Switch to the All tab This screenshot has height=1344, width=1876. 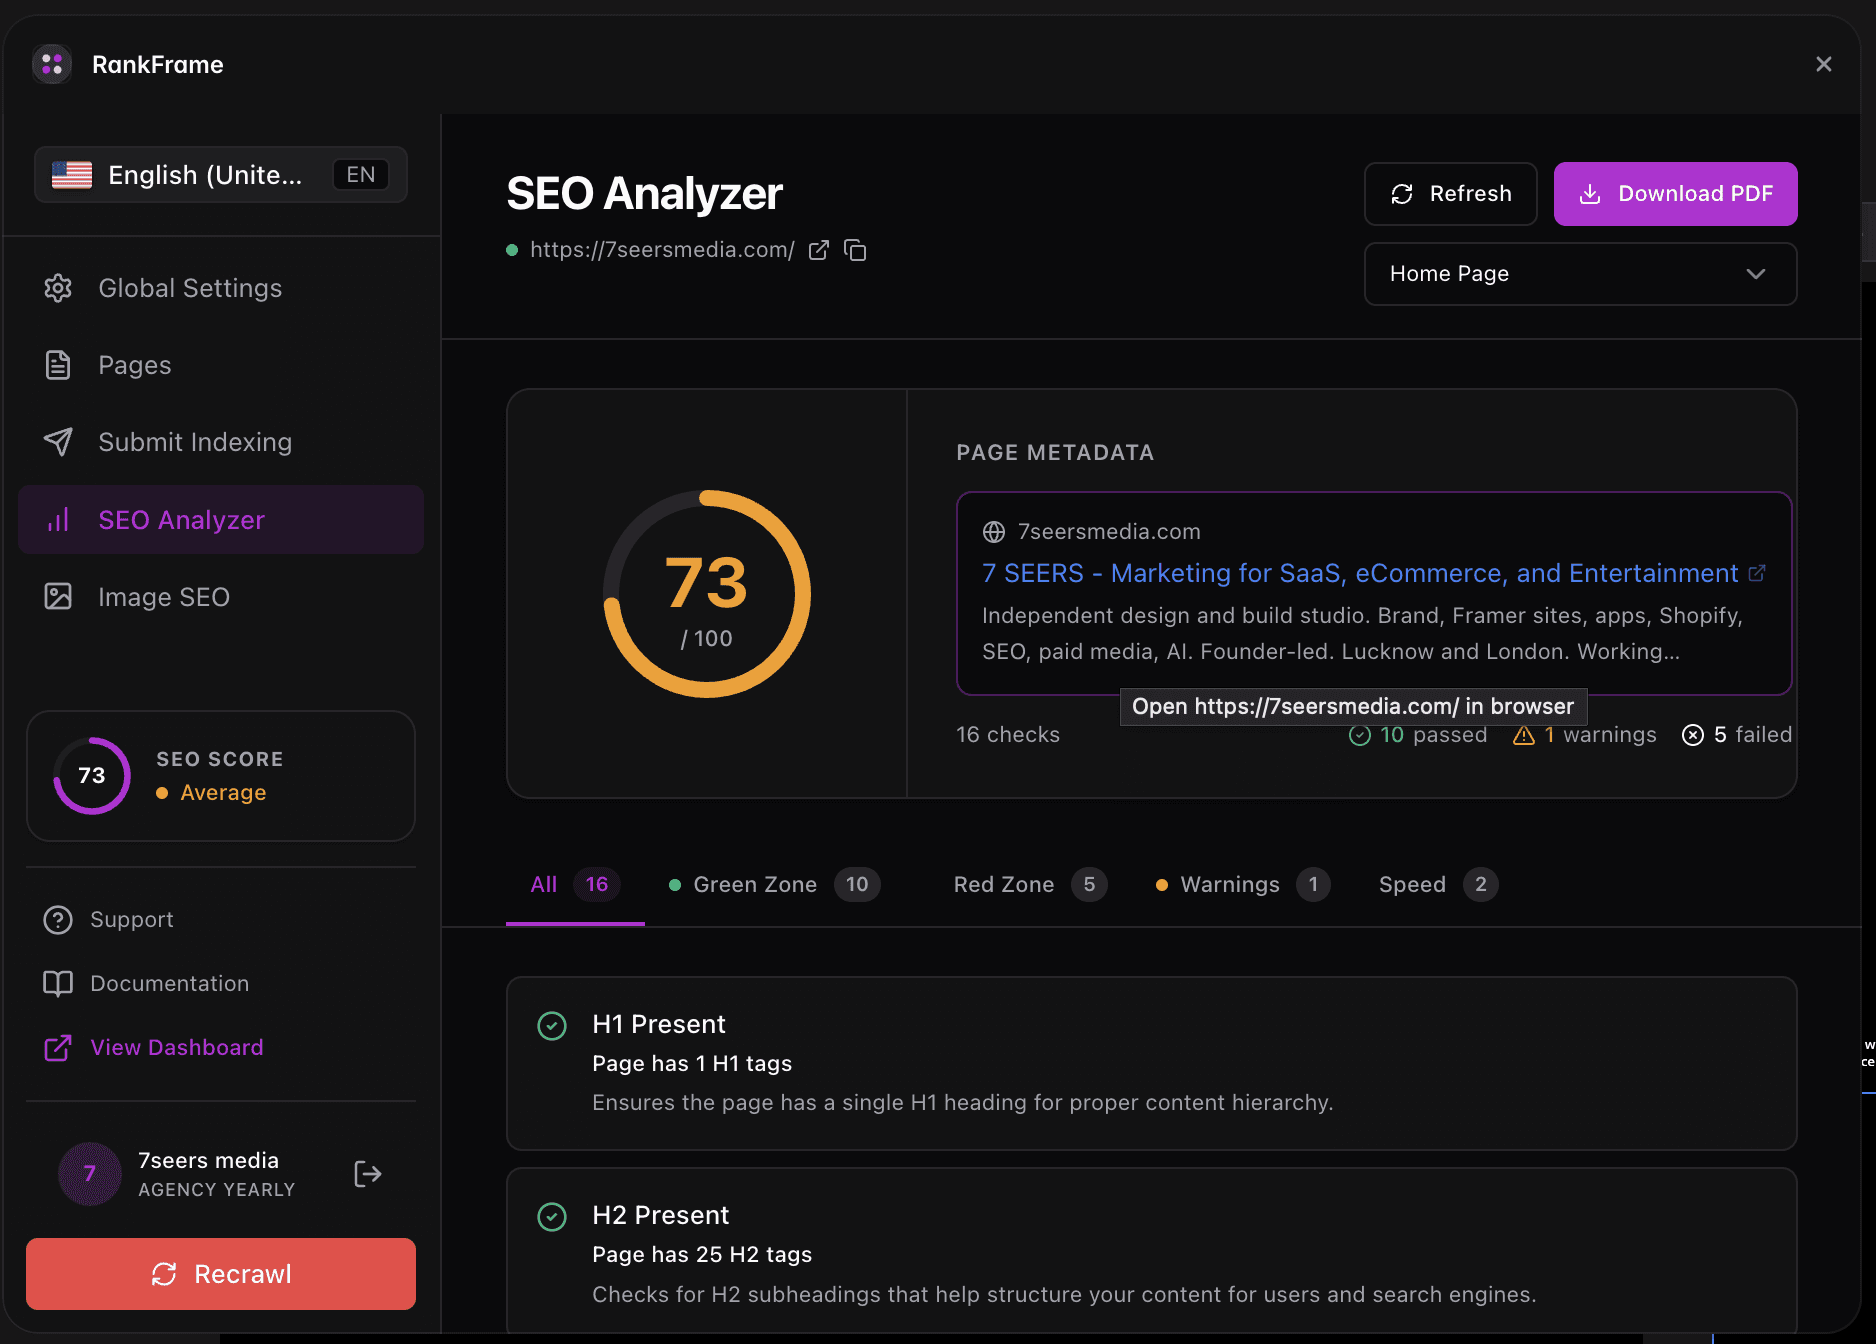tap(575, 885)
